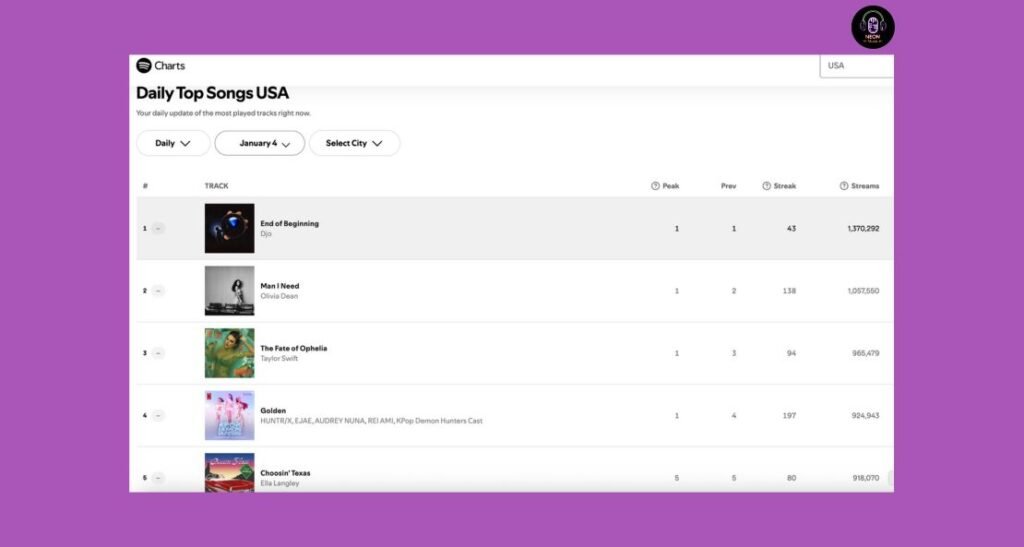Screen dimensions: 1024x547
Task: Click the Peak column help icon
Action: pos(655,186)
